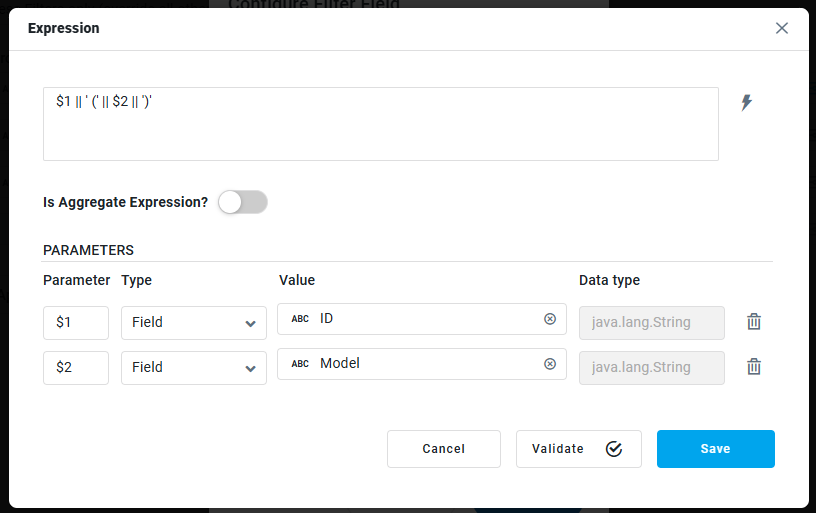Validate the expression
This screenshot has width=816, height=513.
click(578, 449)
